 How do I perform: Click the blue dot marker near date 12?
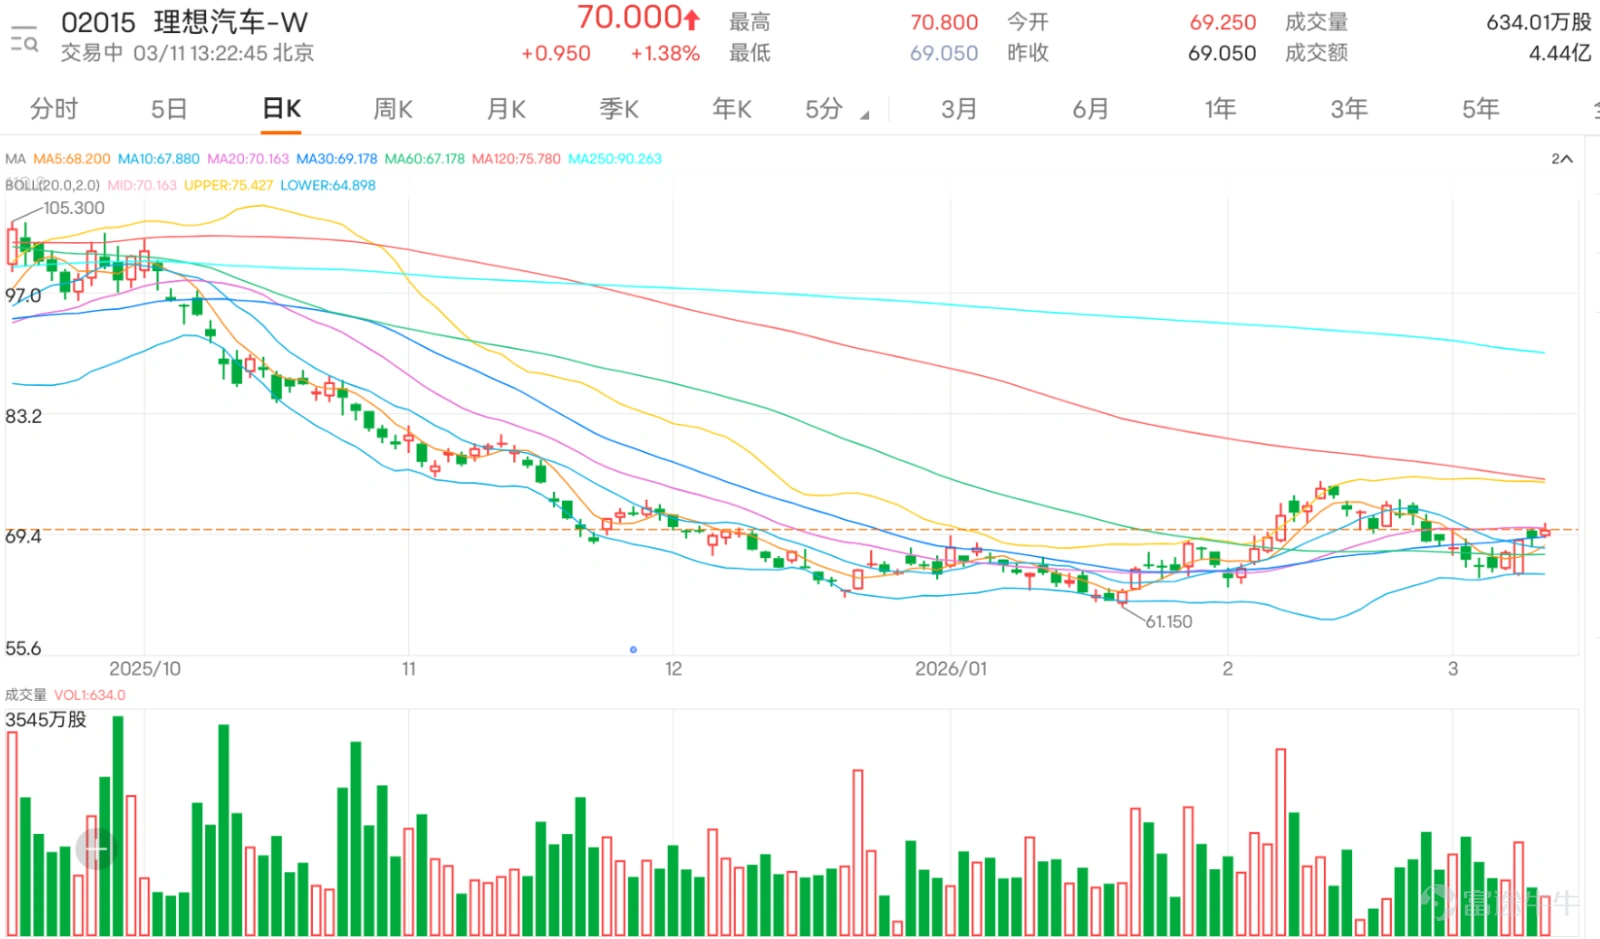click(633, 650)
